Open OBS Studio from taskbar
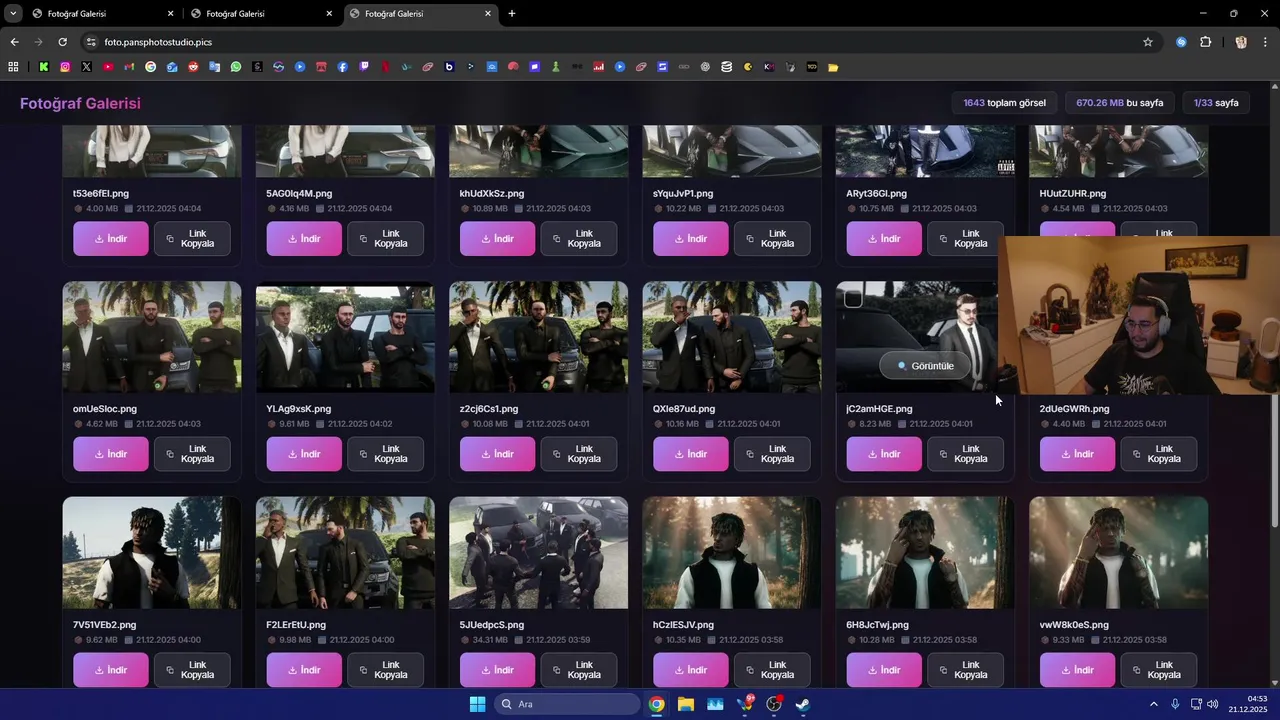Image resolution: width=1280 pixels, height=720 pixels. point(774,704)
